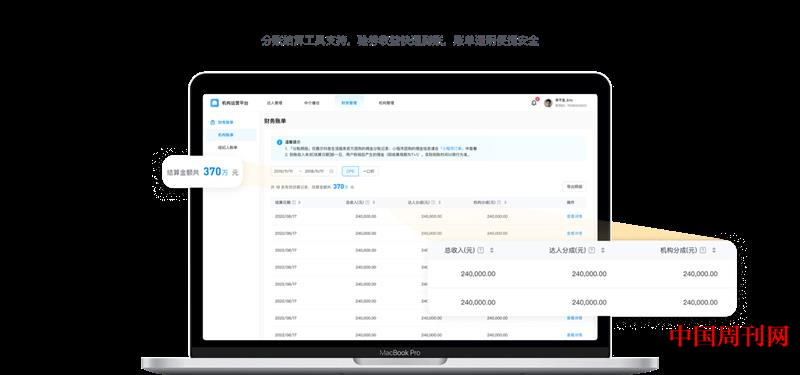Click the user name next to avatar
The image size is (800, 375).
564,101
